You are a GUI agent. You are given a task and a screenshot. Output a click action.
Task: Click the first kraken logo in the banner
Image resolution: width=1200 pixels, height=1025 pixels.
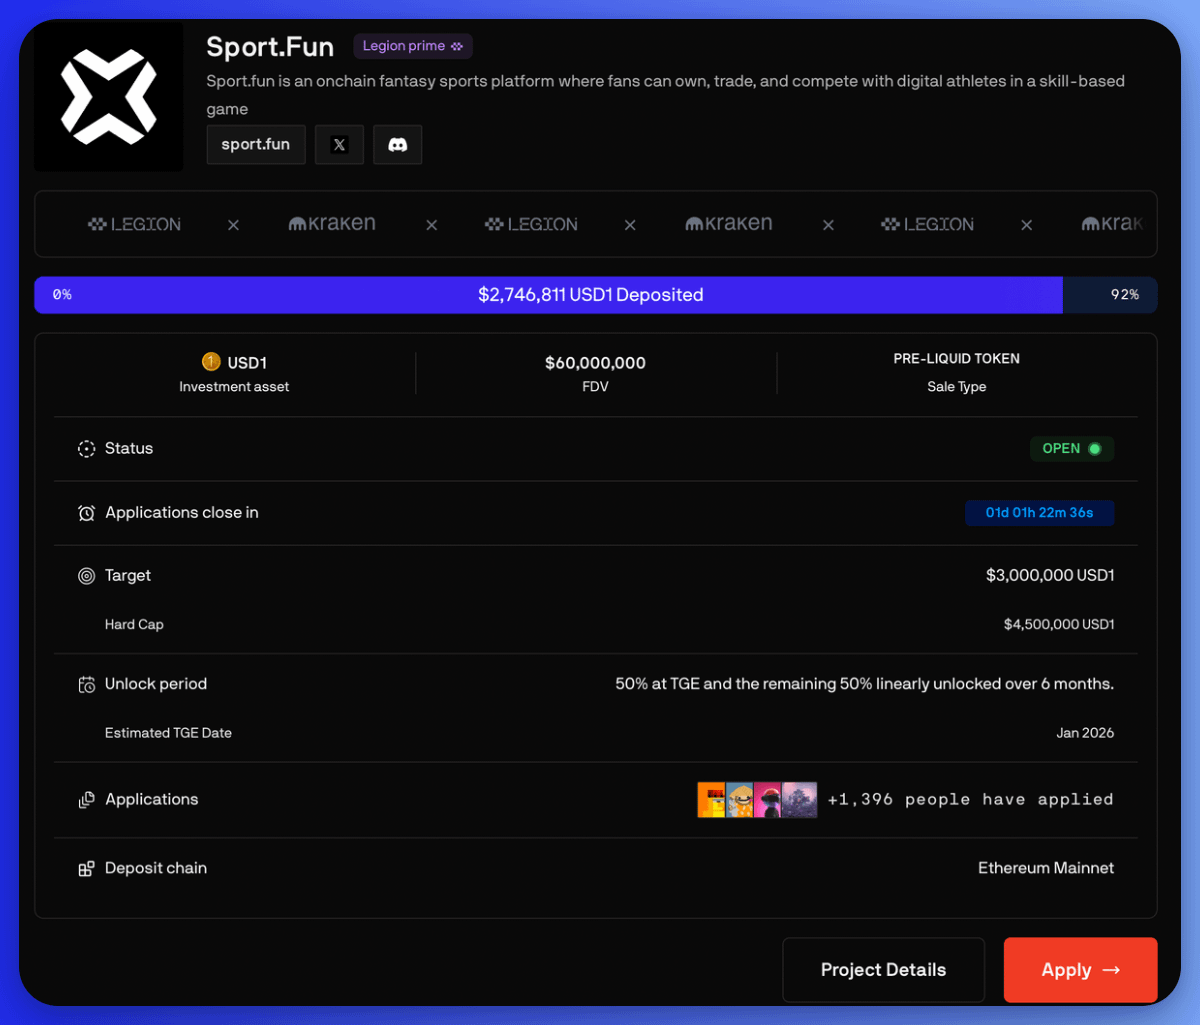click(332, 223)
